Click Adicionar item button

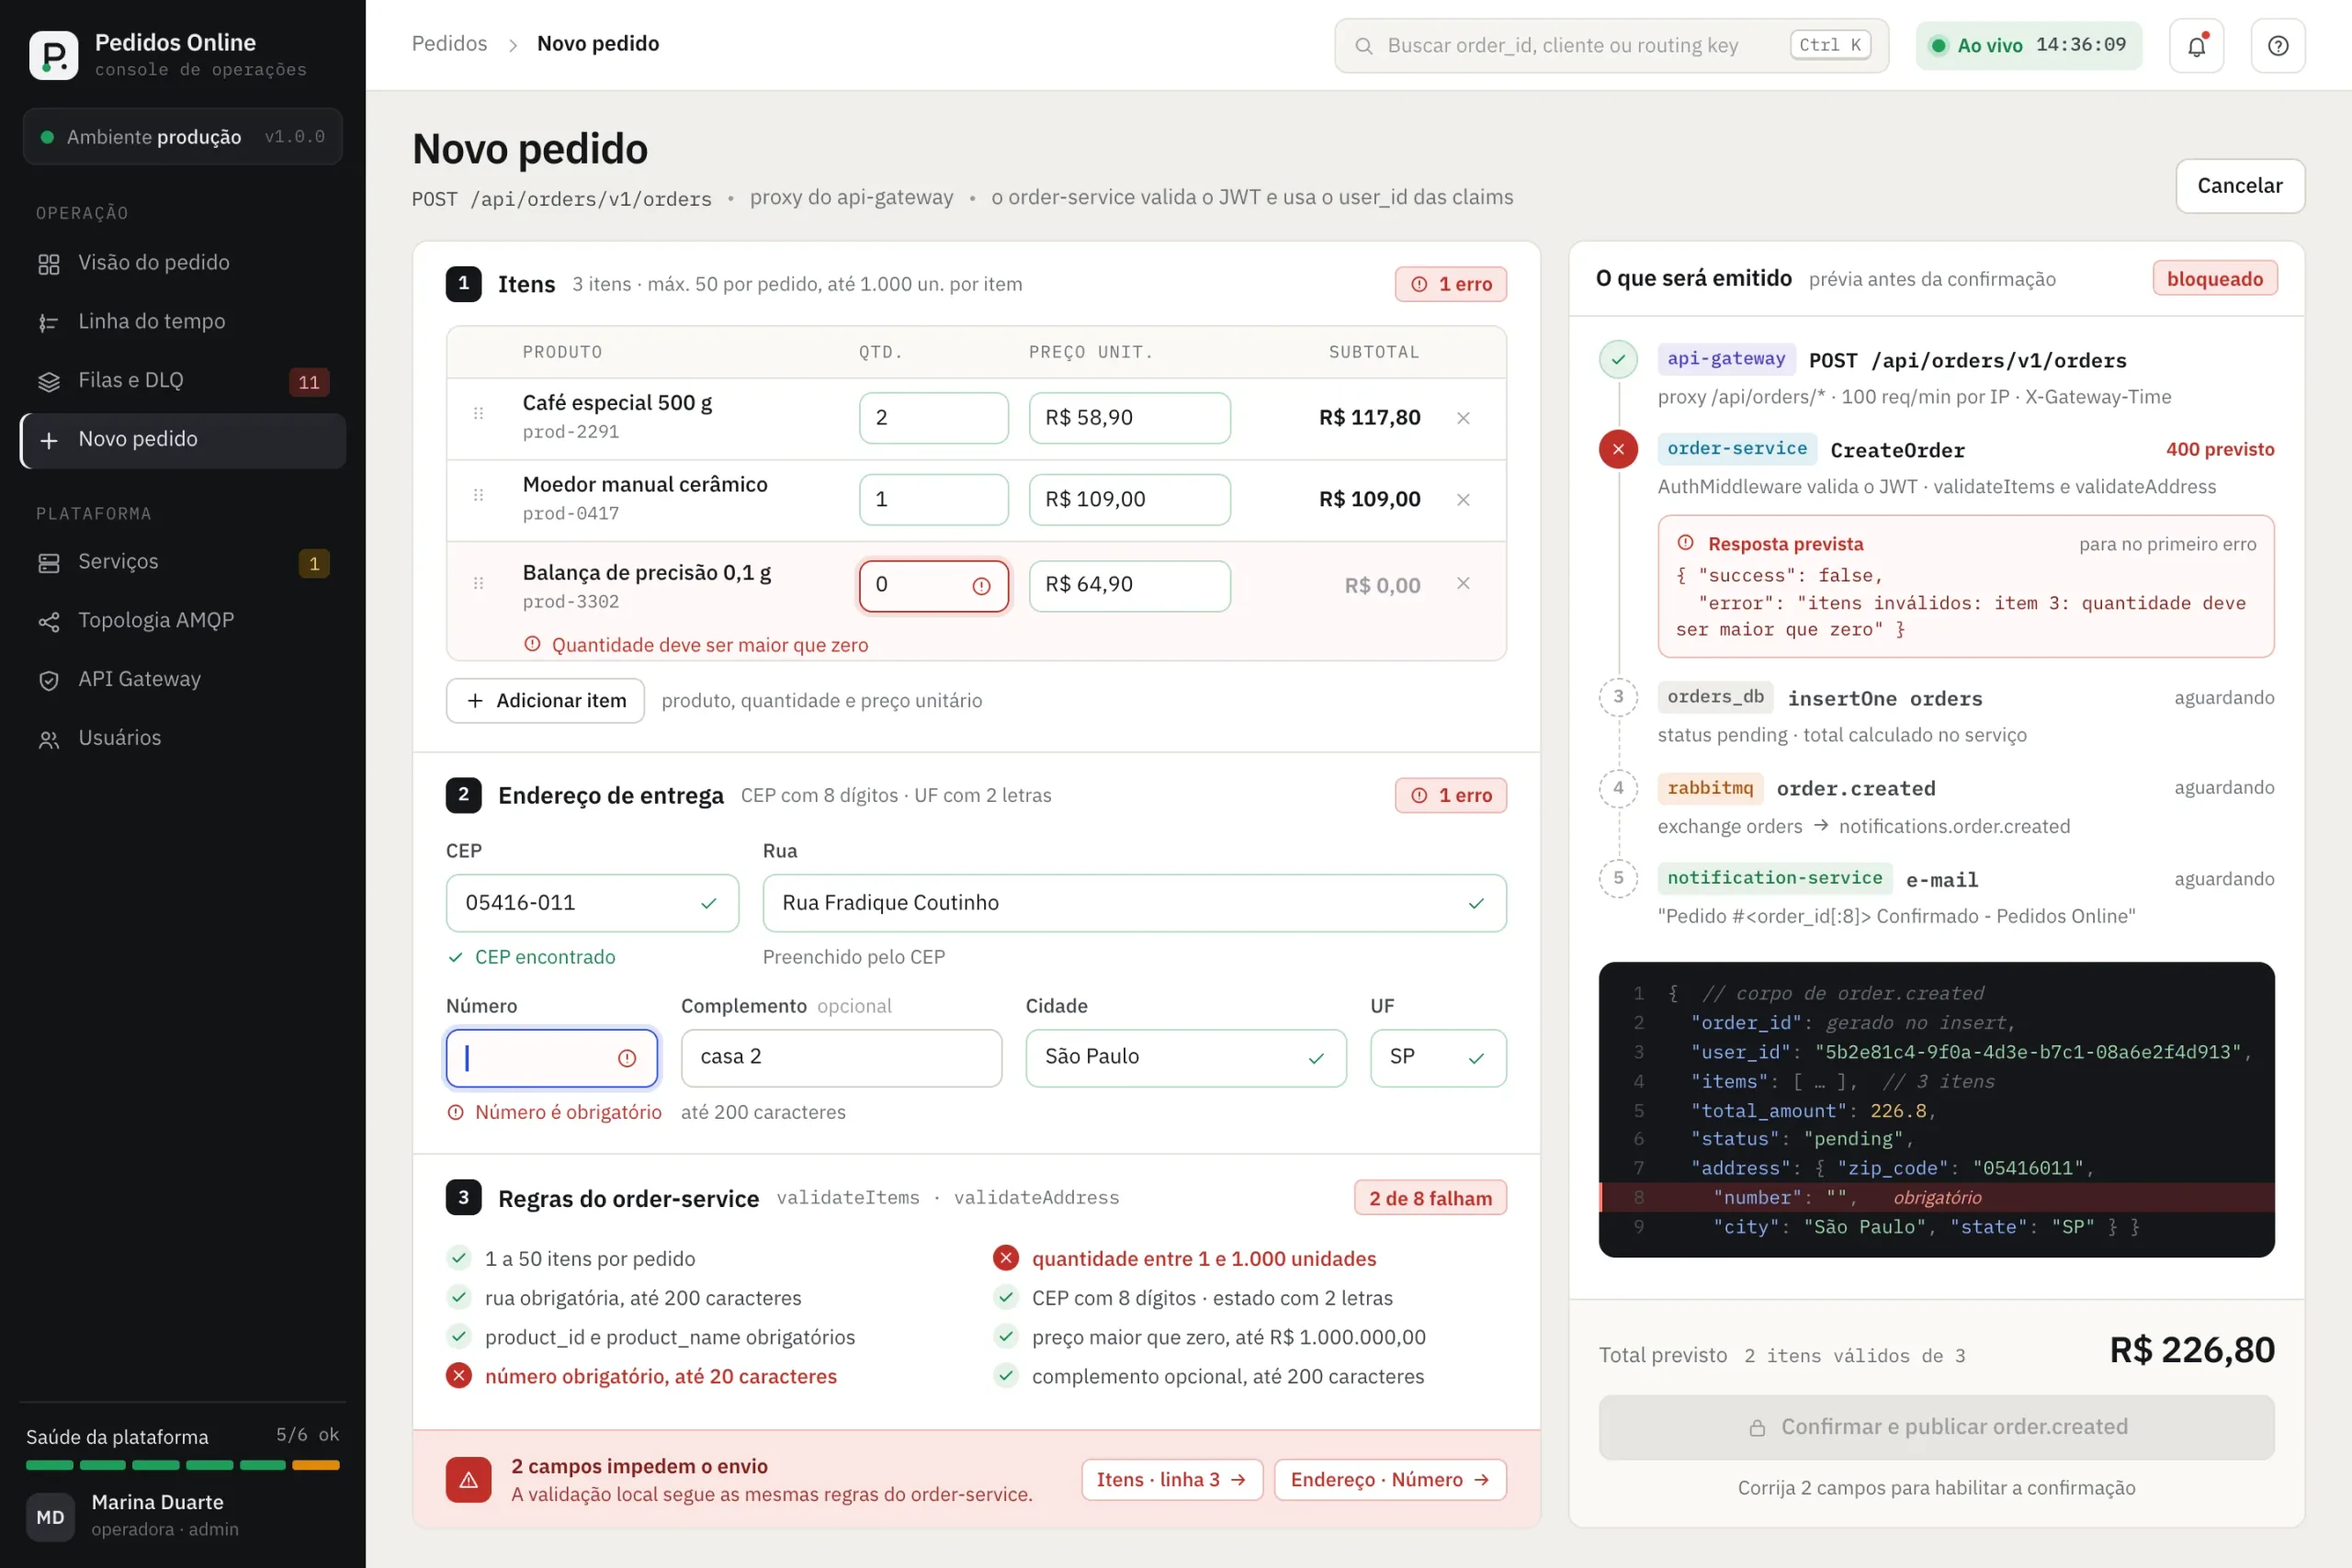click(545, 701)
